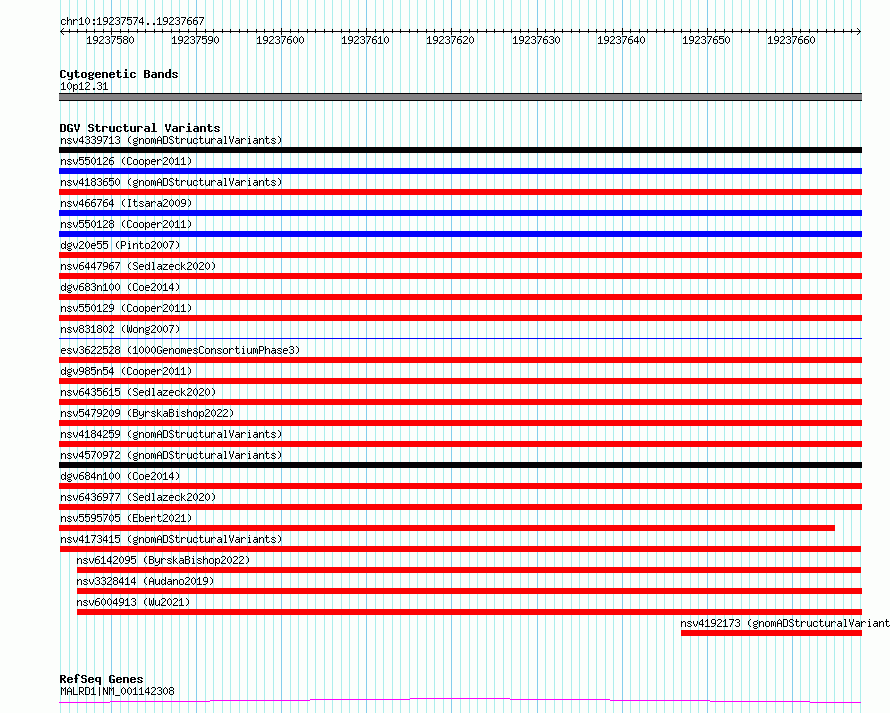Select nsv550129 (Cooper2011) label

[126, 308]
